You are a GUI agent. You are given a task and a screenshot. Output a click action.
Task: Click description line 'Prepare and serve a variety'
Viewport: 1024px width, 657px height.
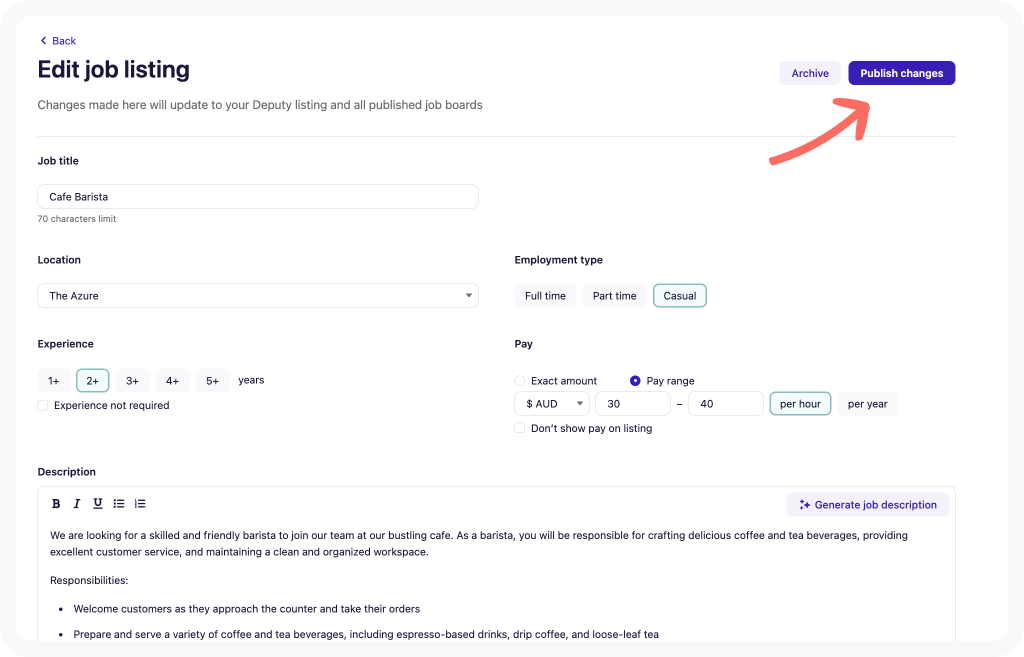click(366, 634)
